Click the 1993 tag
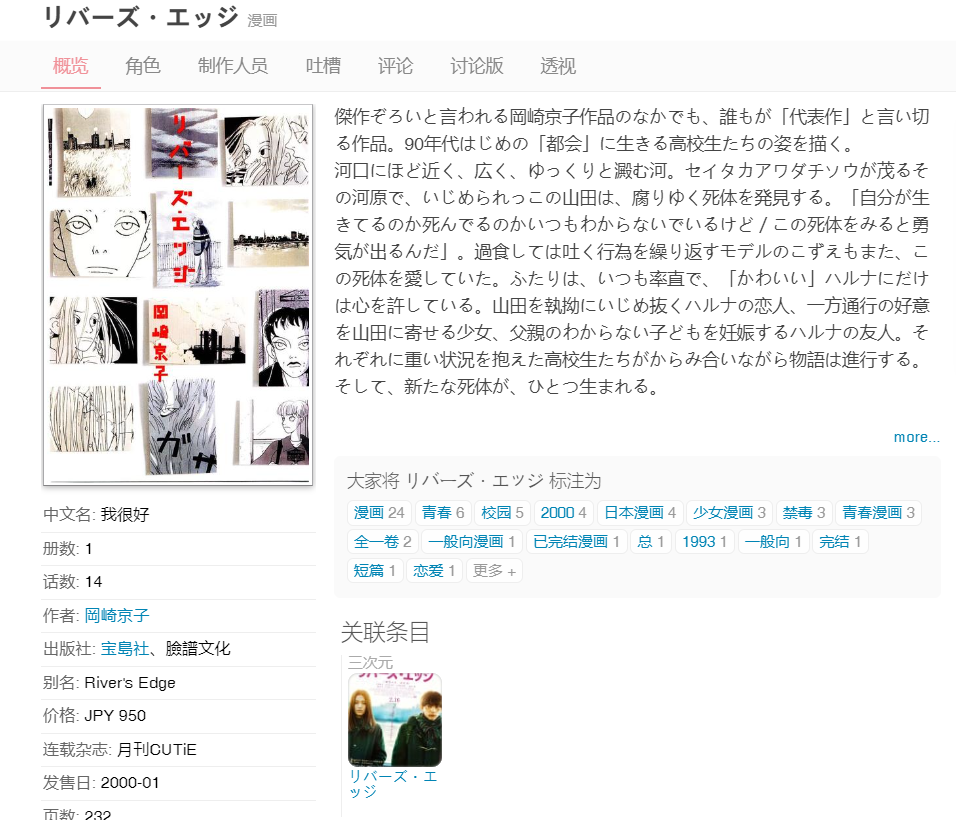956x820 pixels. [x=705, y=542]
